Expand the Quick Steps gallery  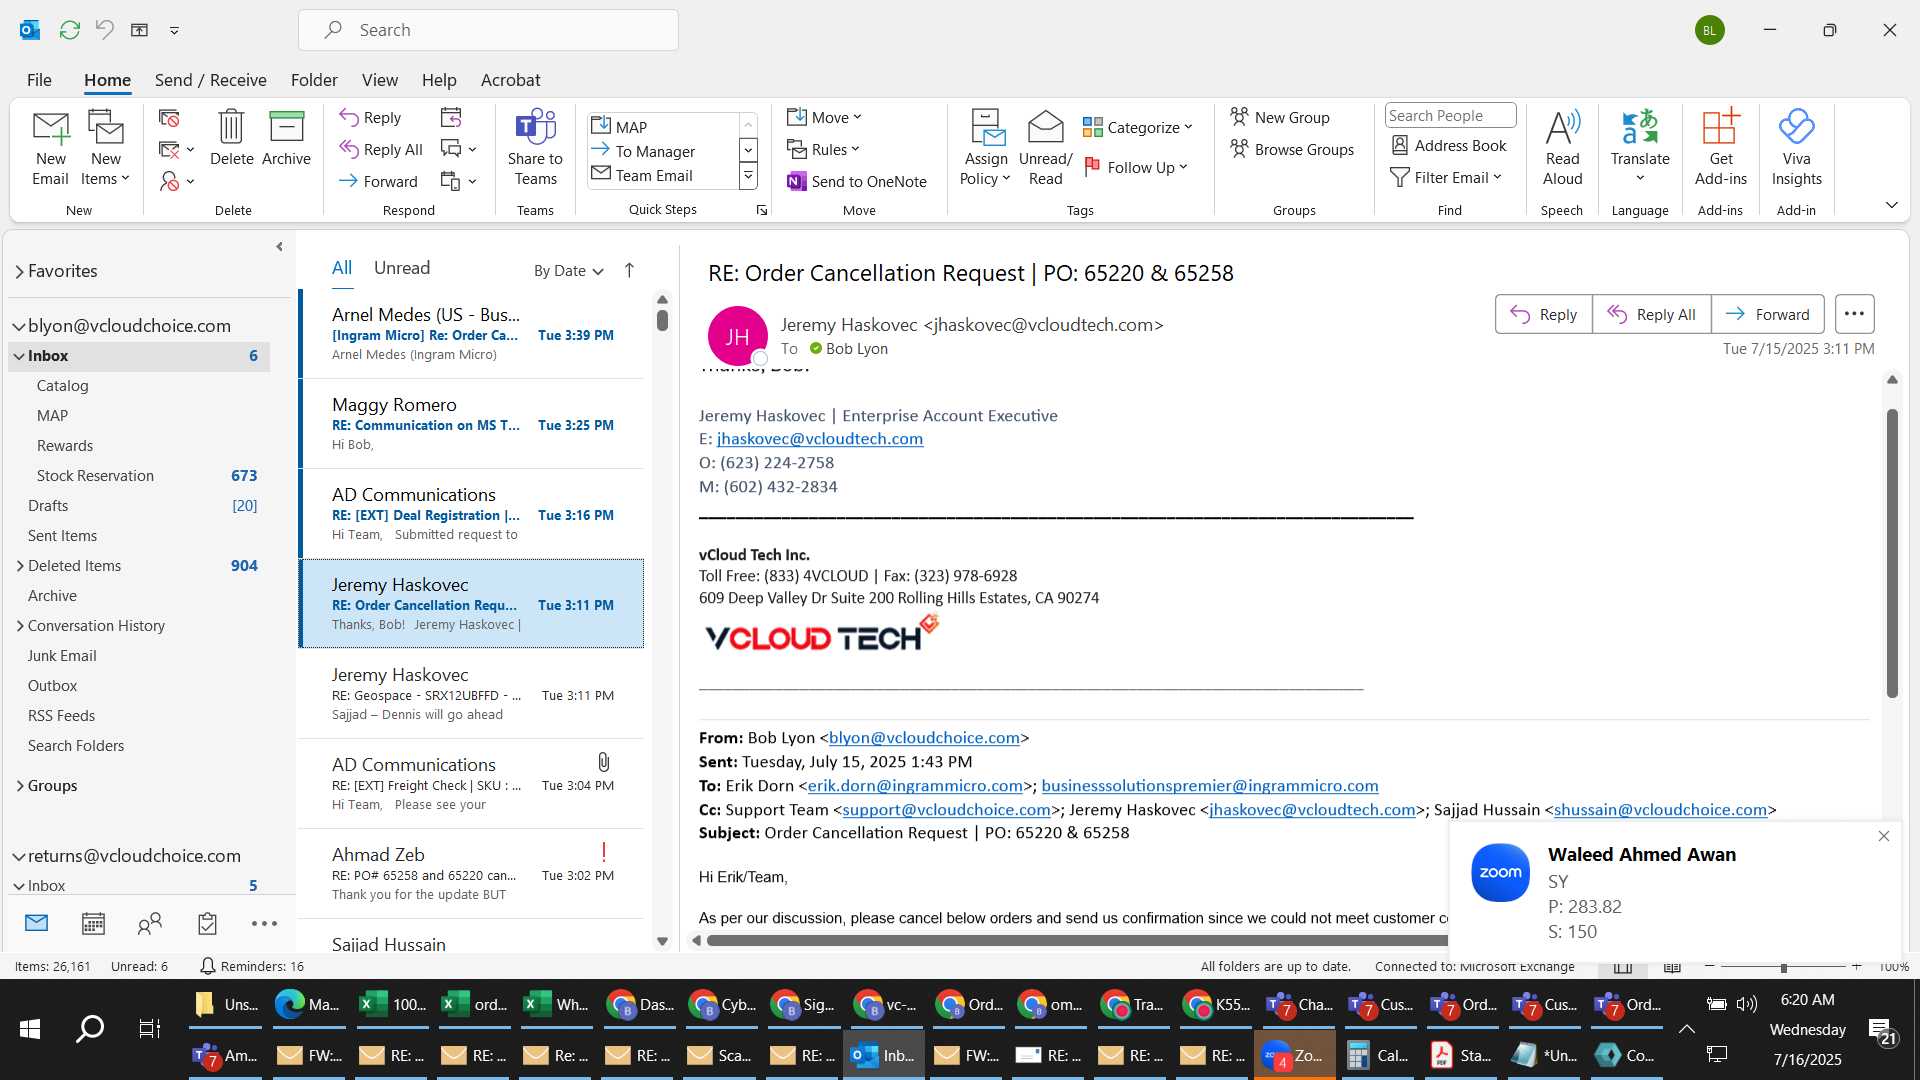748,176
